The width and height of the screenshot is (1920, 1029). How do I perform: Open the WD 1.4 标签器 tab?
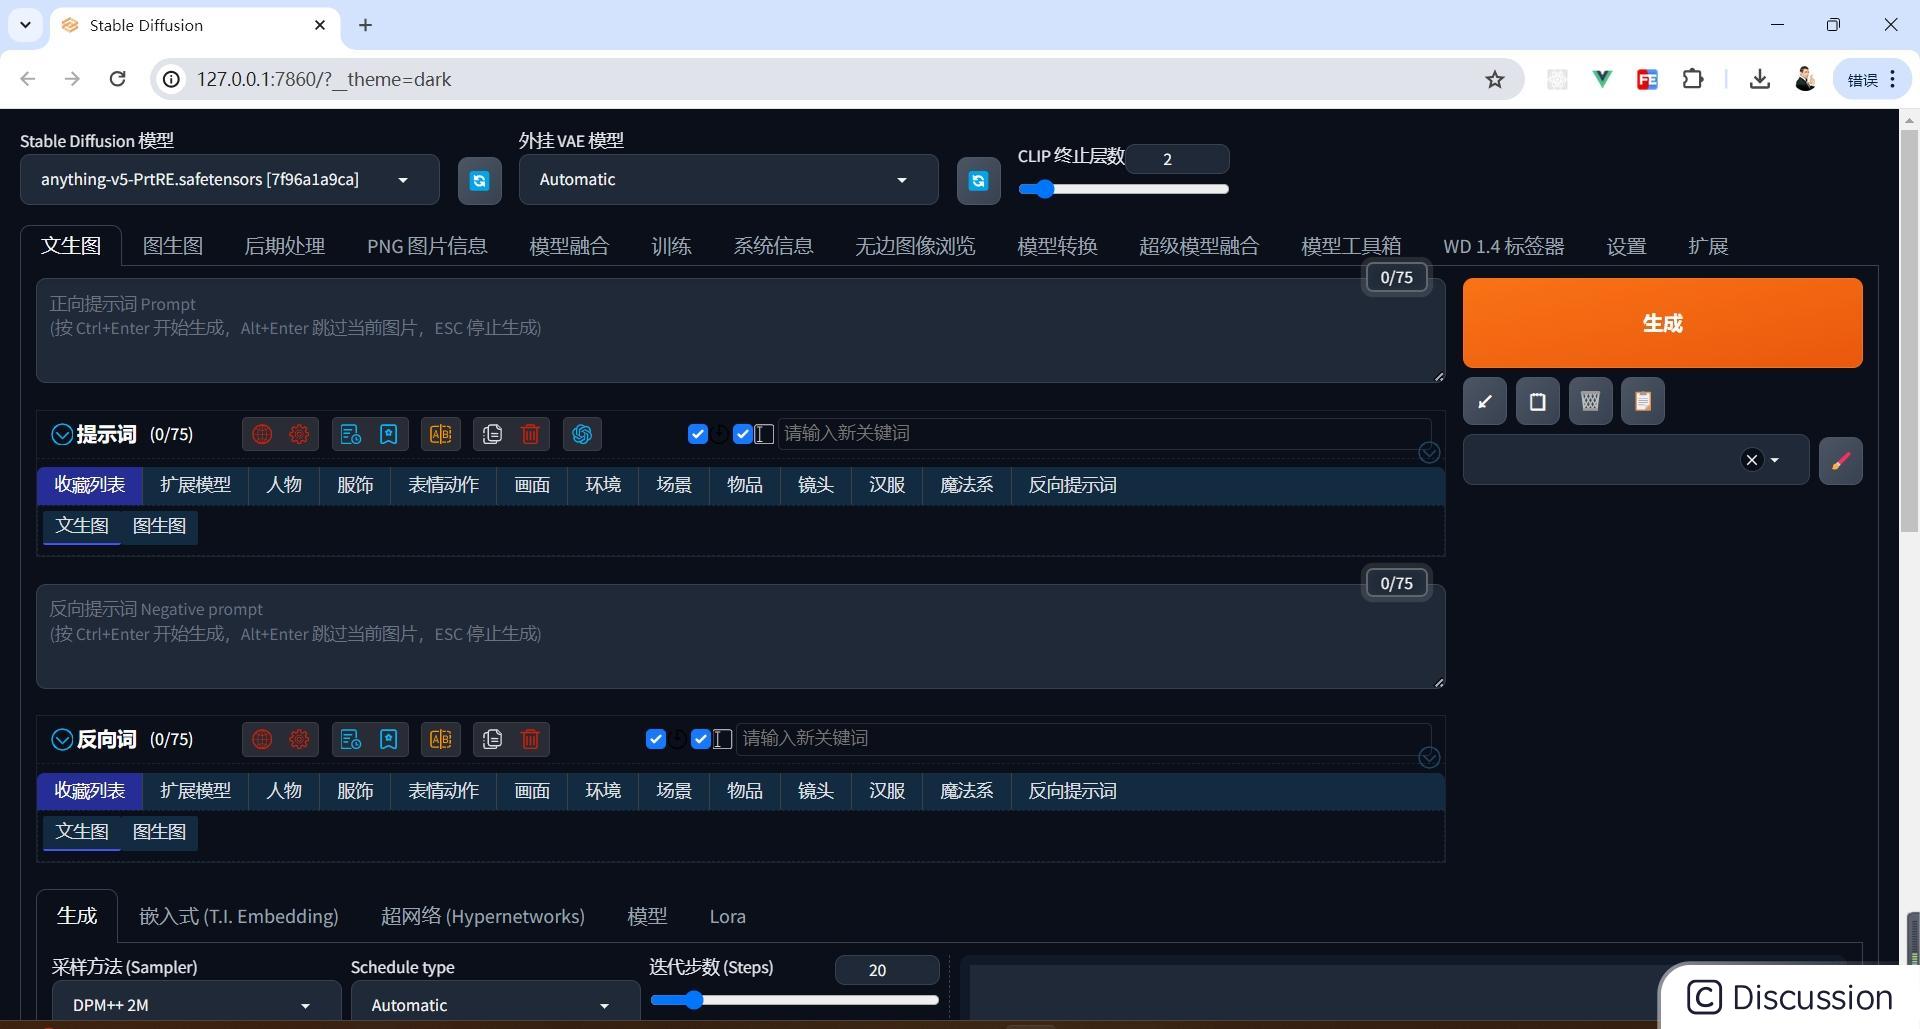point(1503,246)
